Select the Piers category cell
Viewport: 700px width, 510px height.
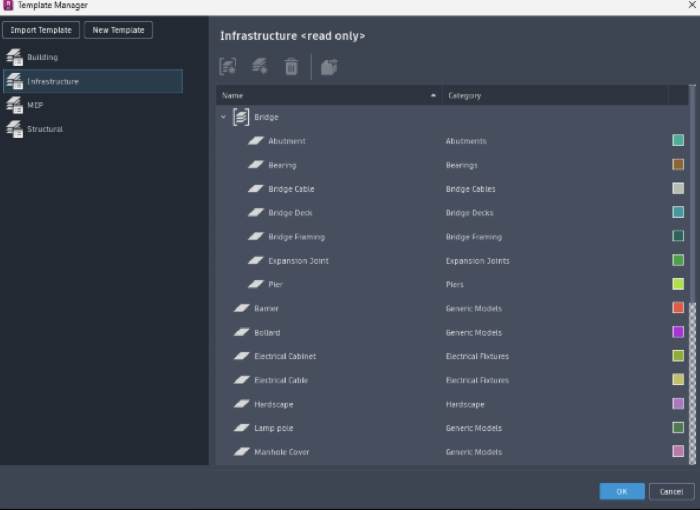pos(454,284)
